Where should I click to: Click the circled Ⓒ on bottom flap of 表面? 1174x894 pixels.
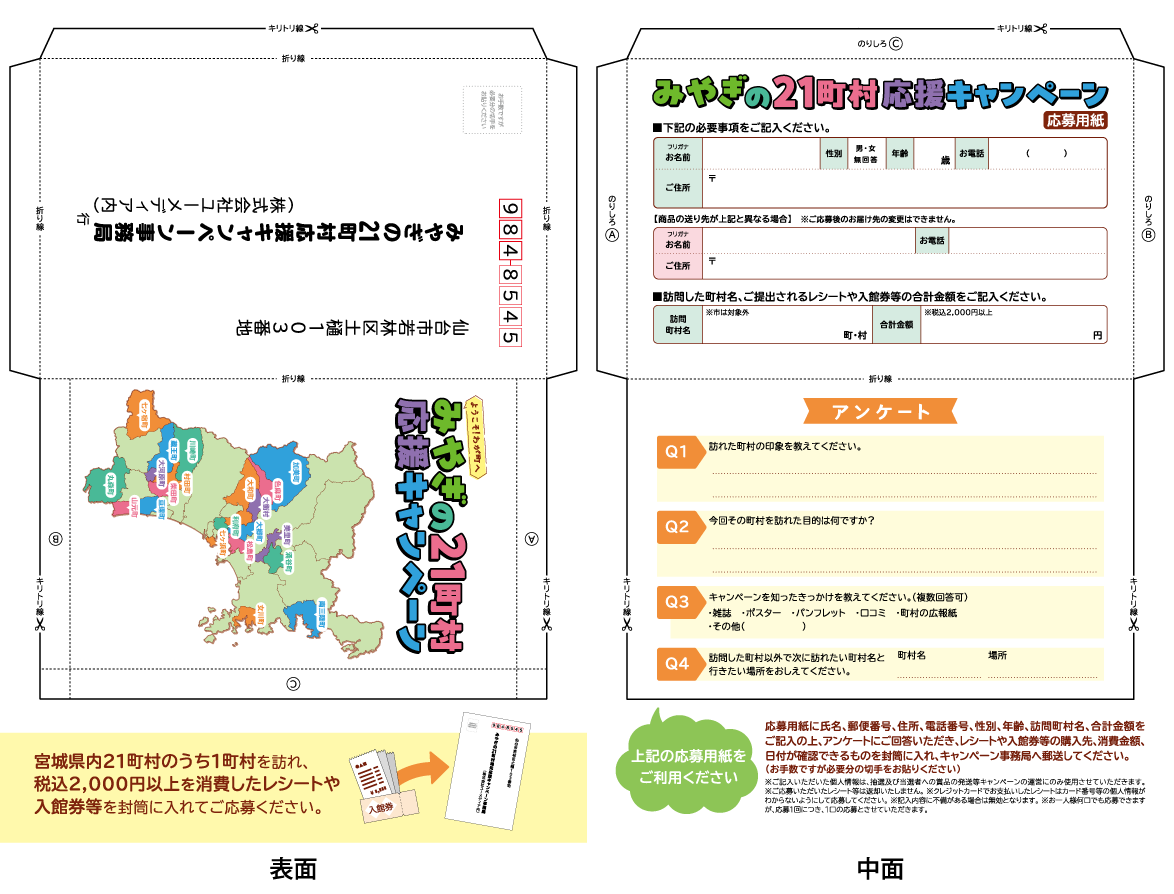(294, 684)
